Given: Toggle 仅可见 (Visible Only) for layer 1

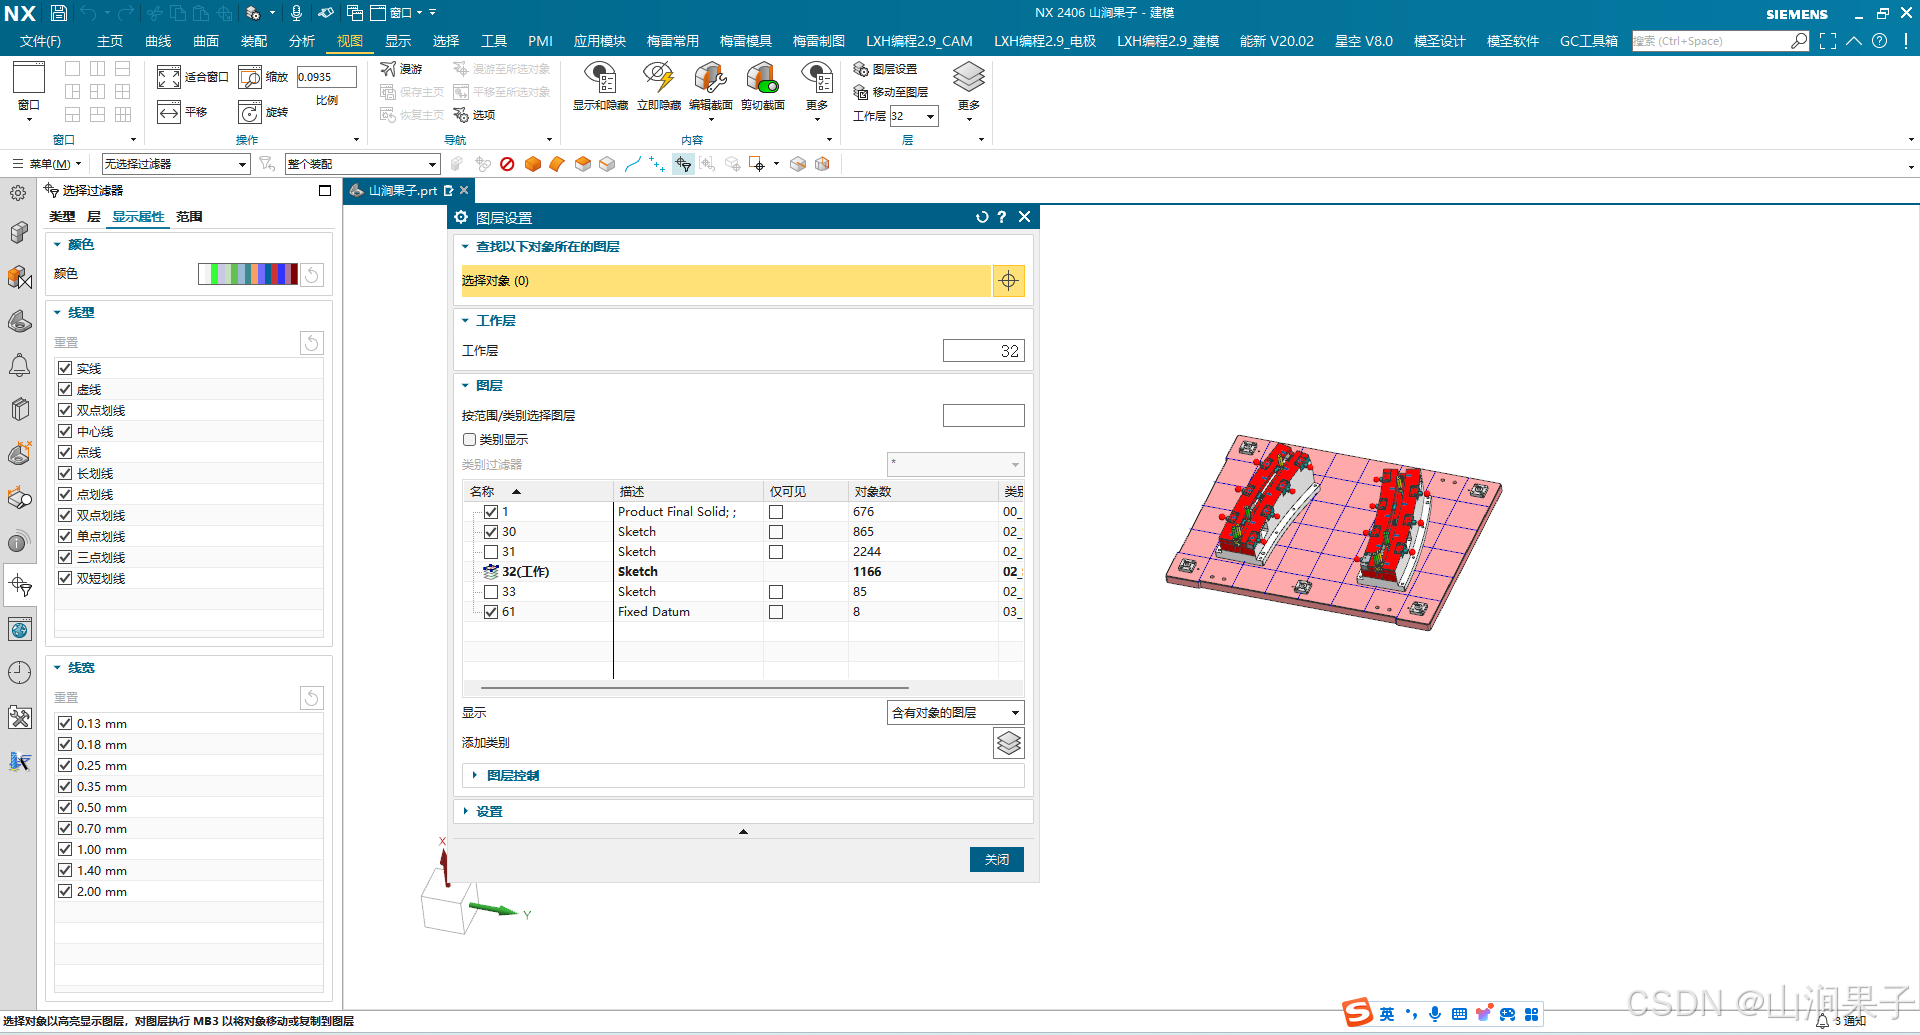Looking at the screenshot, I should coord(776,512).
